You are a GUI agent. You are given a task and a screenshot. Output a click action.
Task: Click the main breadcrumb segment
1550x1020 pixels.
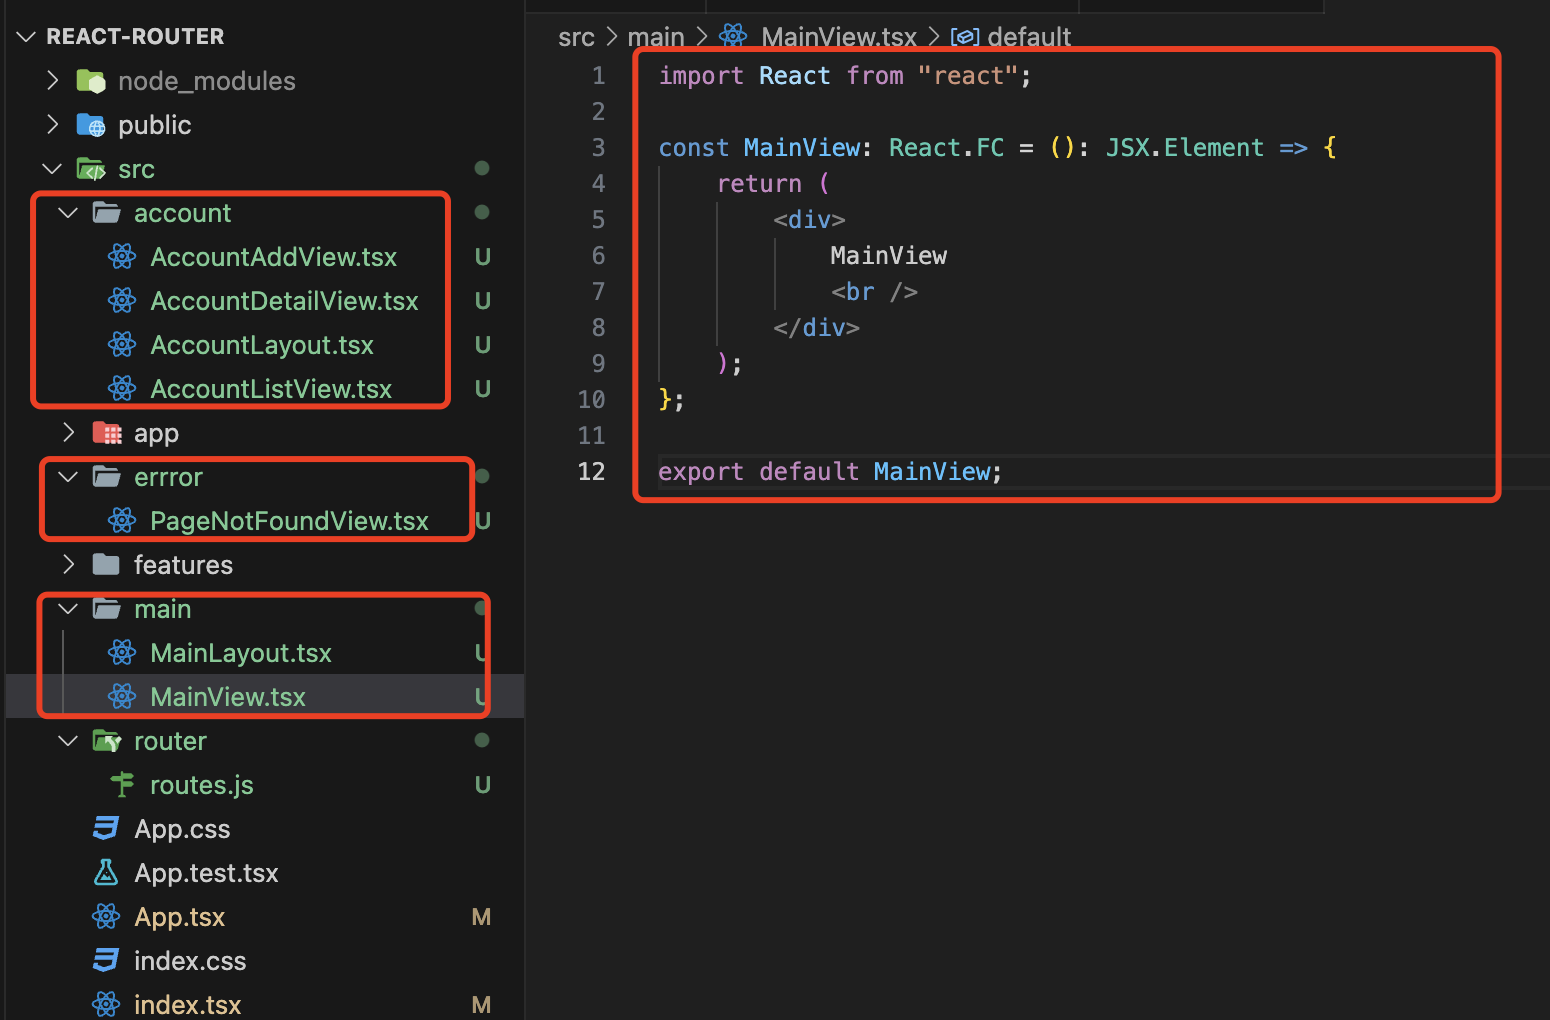[x=656, y=38]
